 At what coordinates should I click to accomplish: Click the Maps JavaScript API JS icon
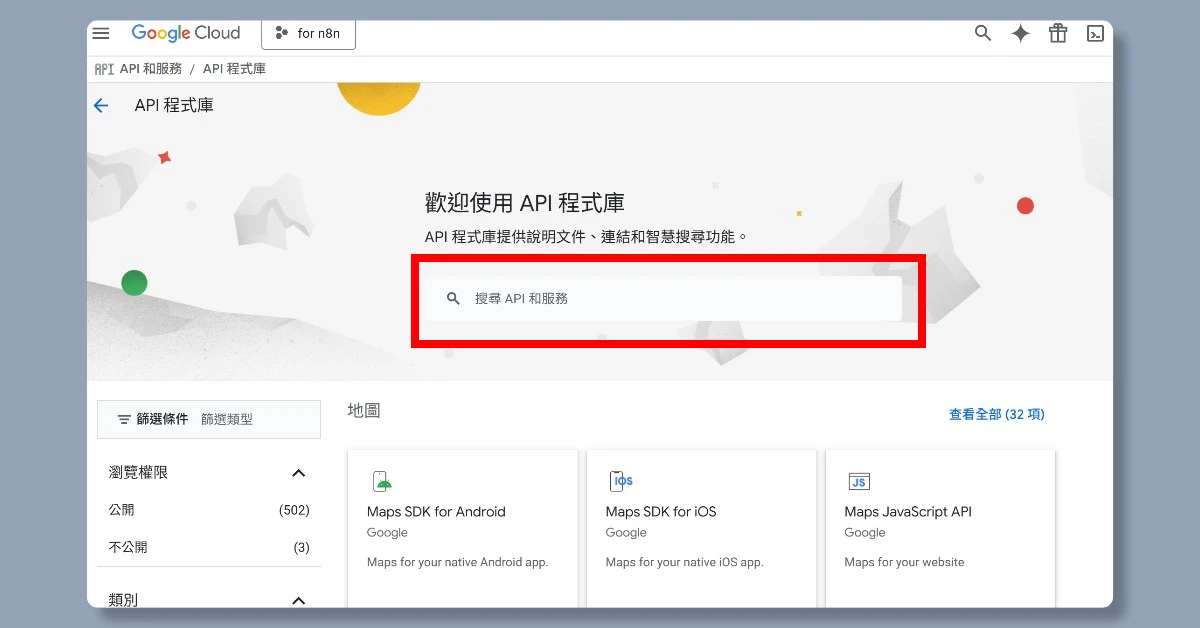[x=859, y=482]
